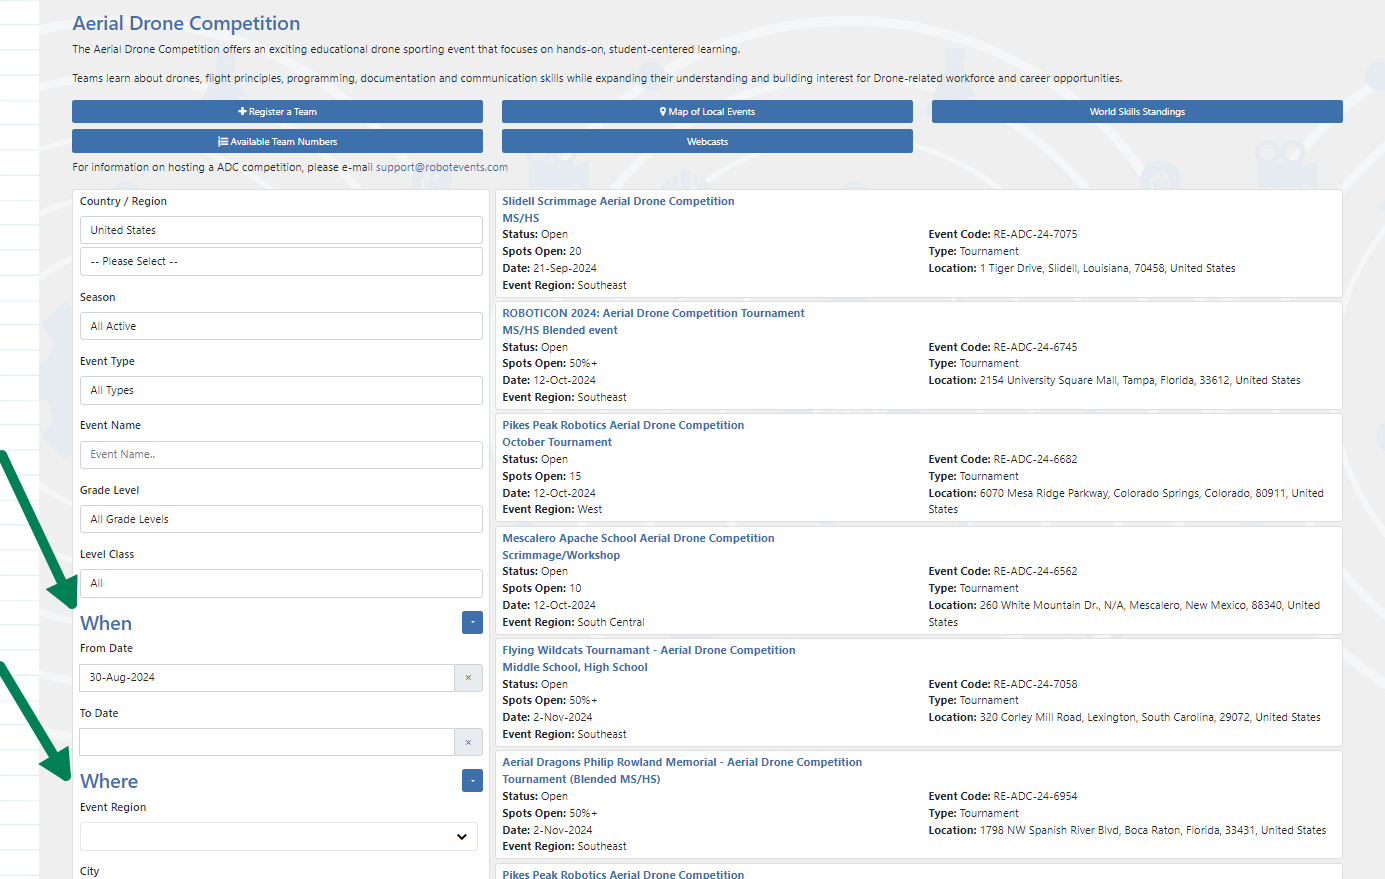Screen dimensions: 1385x879
Task: Open the United States country dropdown
Action: click(x=281, y=230)
